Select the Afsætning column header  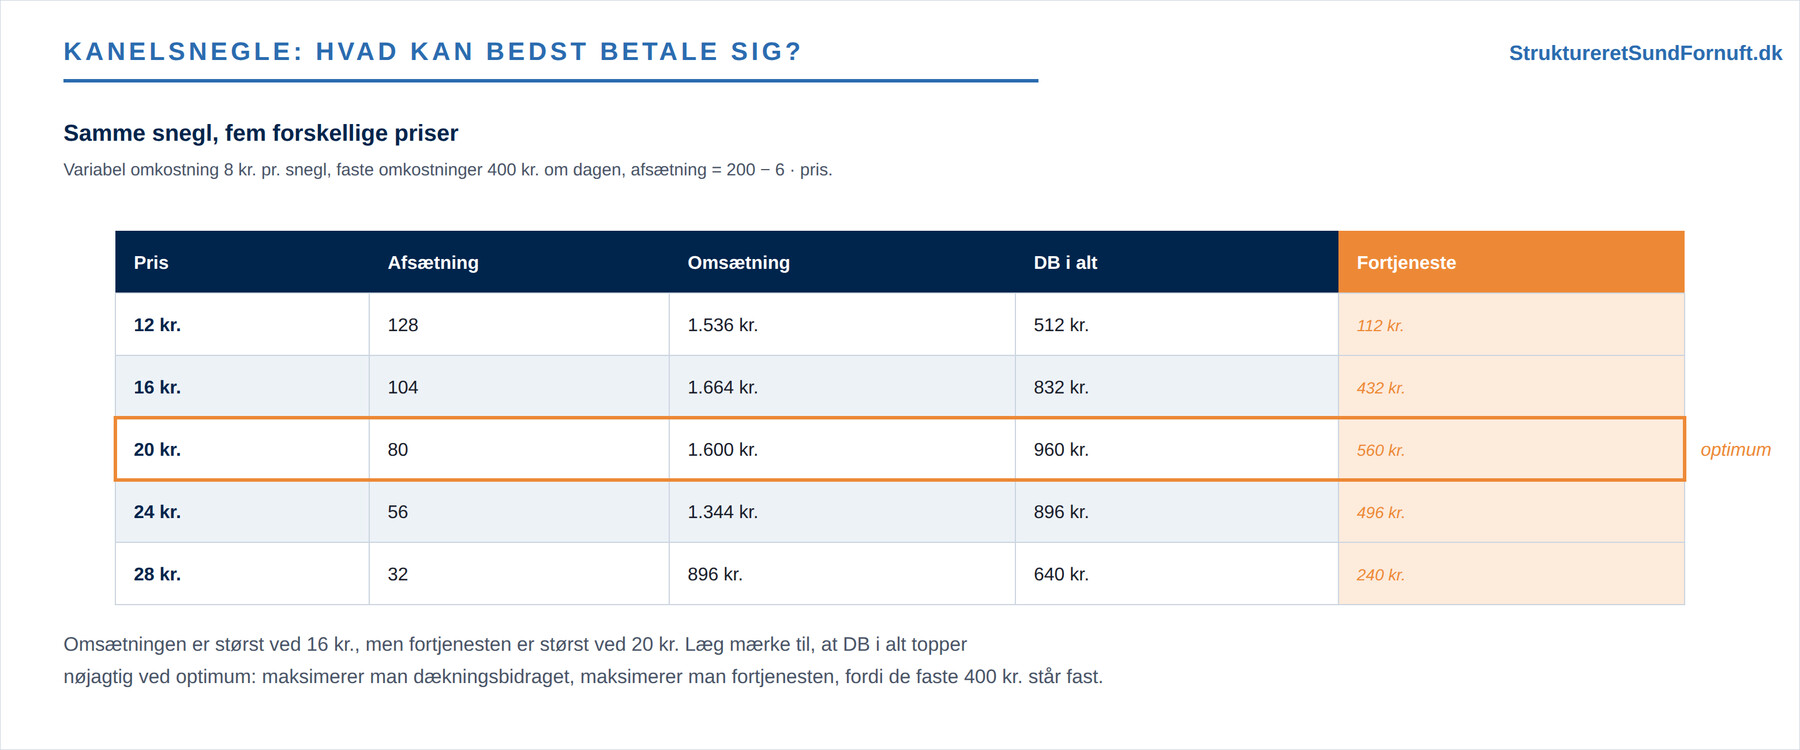519,262
